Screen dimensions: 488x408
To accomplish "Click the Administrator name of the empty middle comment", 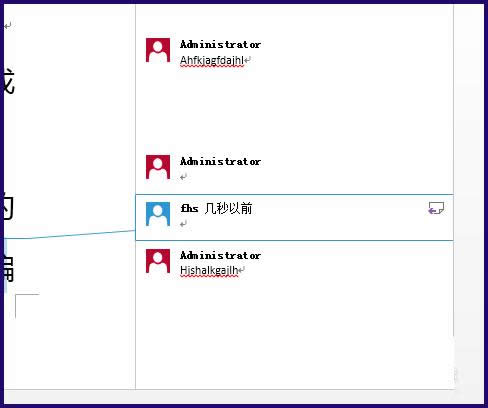I will pyautogui.click(x=220, y=161).
